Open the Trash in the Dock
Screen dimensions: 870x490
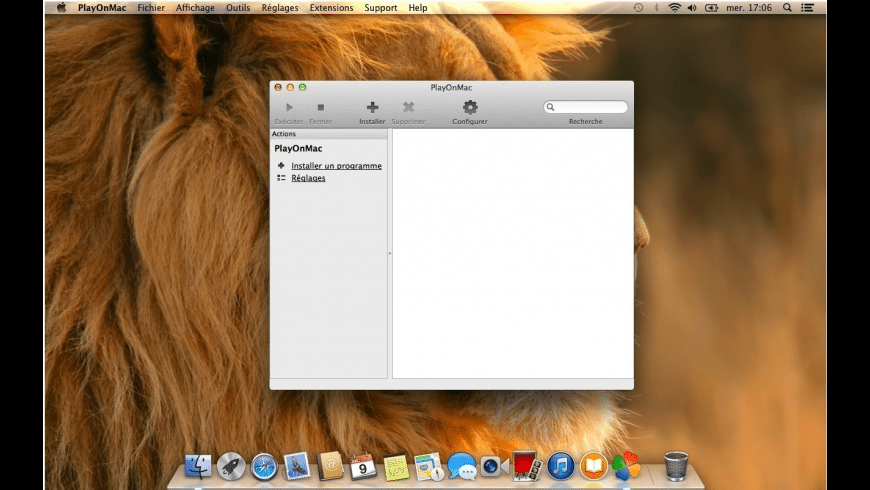click(676, 466)
